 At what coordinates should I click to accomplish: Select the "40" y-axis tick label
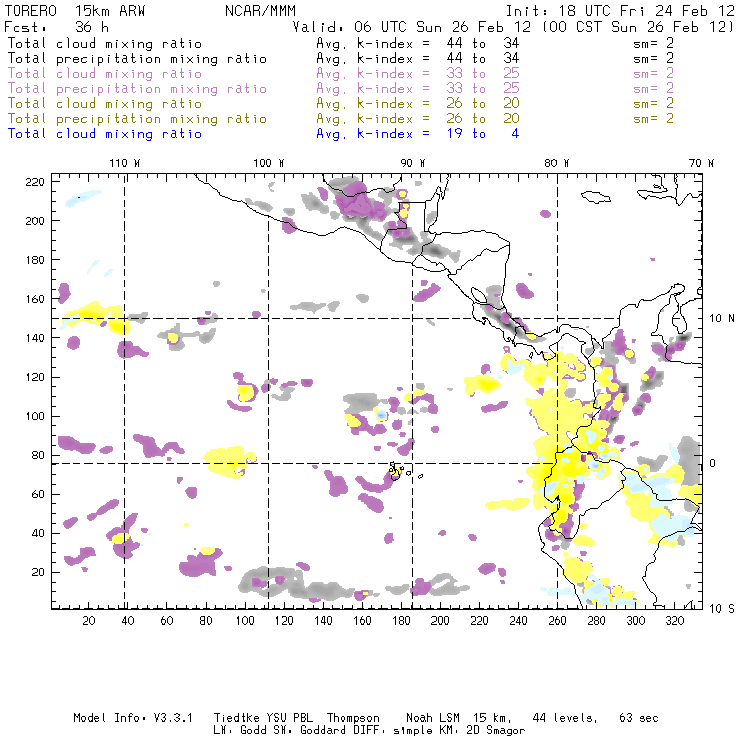pyautogui.click(x=38, y=533)
